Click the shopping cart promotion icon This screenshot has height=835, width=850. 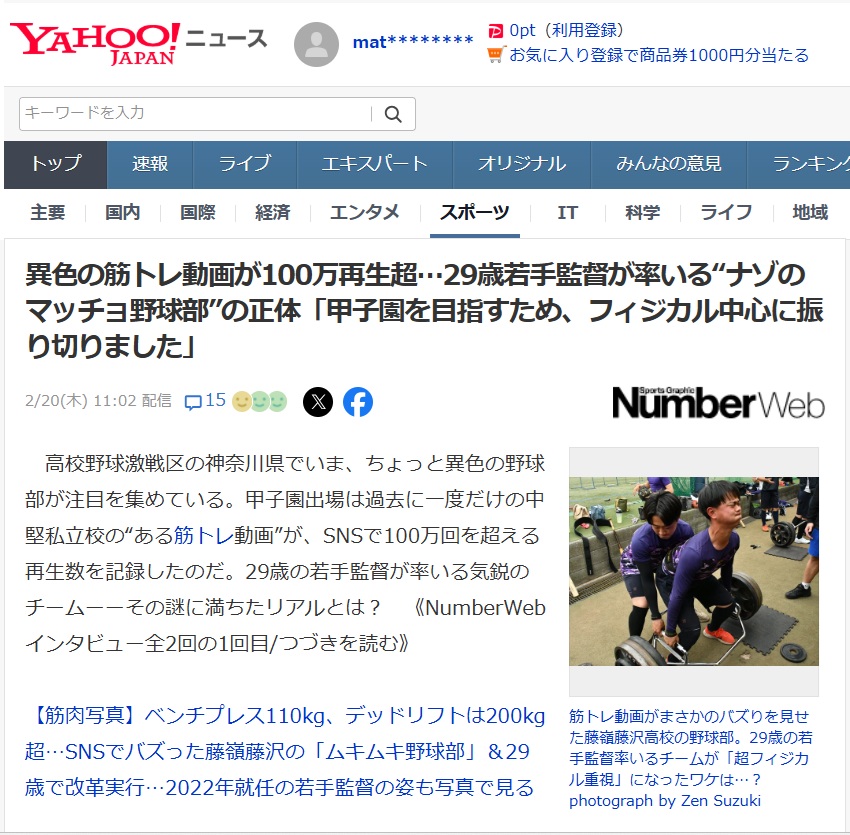click(495, 55)
